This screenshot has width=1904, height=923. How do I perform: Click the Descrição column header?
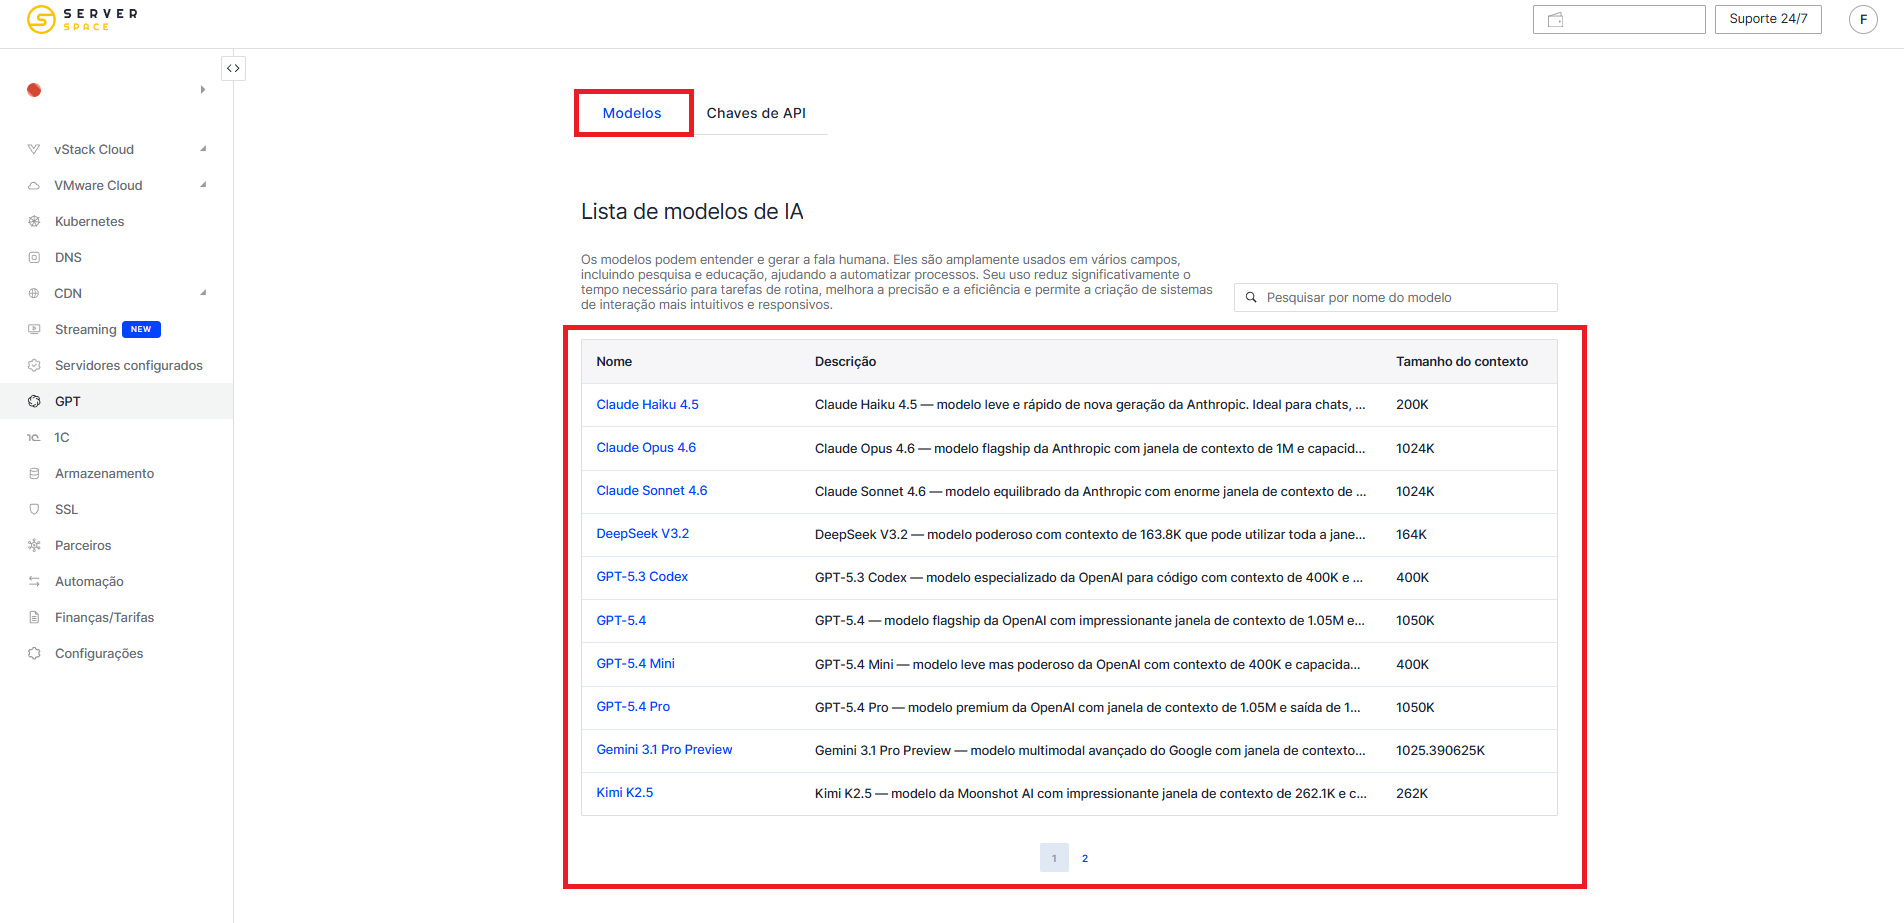coord(845,361)
